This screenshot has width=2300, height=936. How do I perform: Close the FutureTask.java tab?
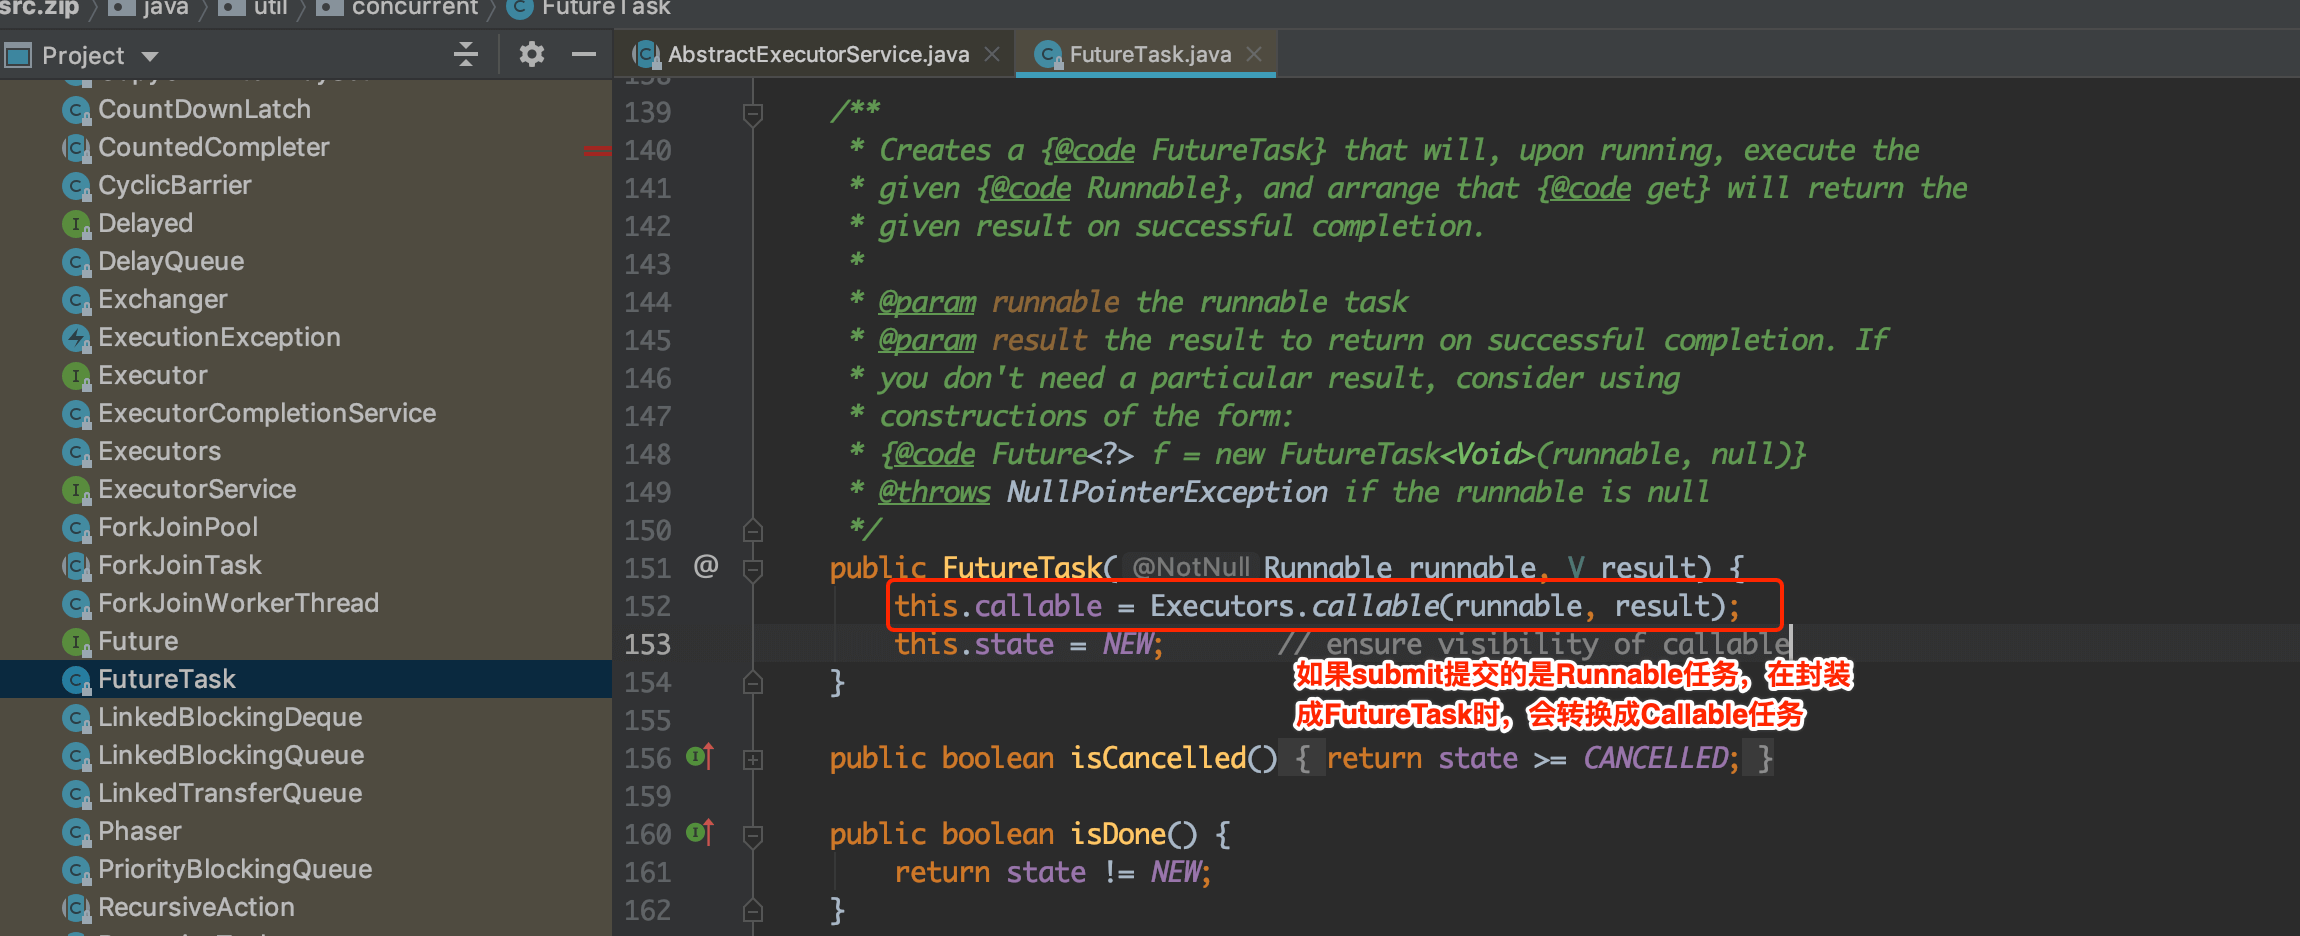(1254, 54)
